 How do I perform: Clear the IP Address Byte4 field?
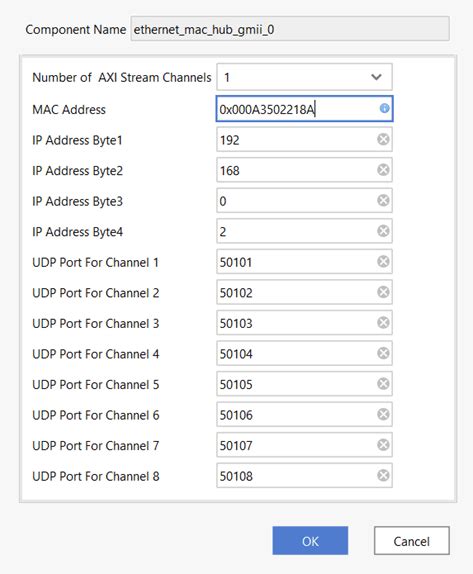coord(383,231)
